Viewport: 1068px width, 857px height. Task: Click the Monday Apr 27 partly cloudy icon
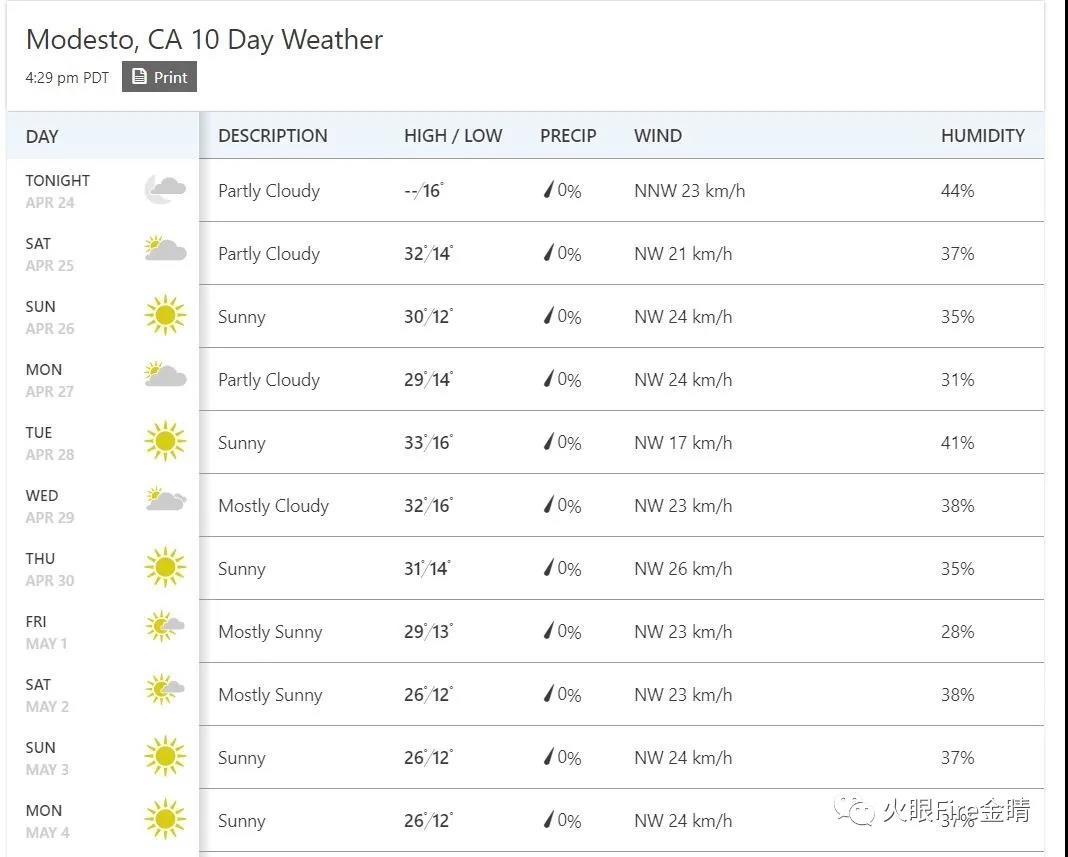coord(165,375)
